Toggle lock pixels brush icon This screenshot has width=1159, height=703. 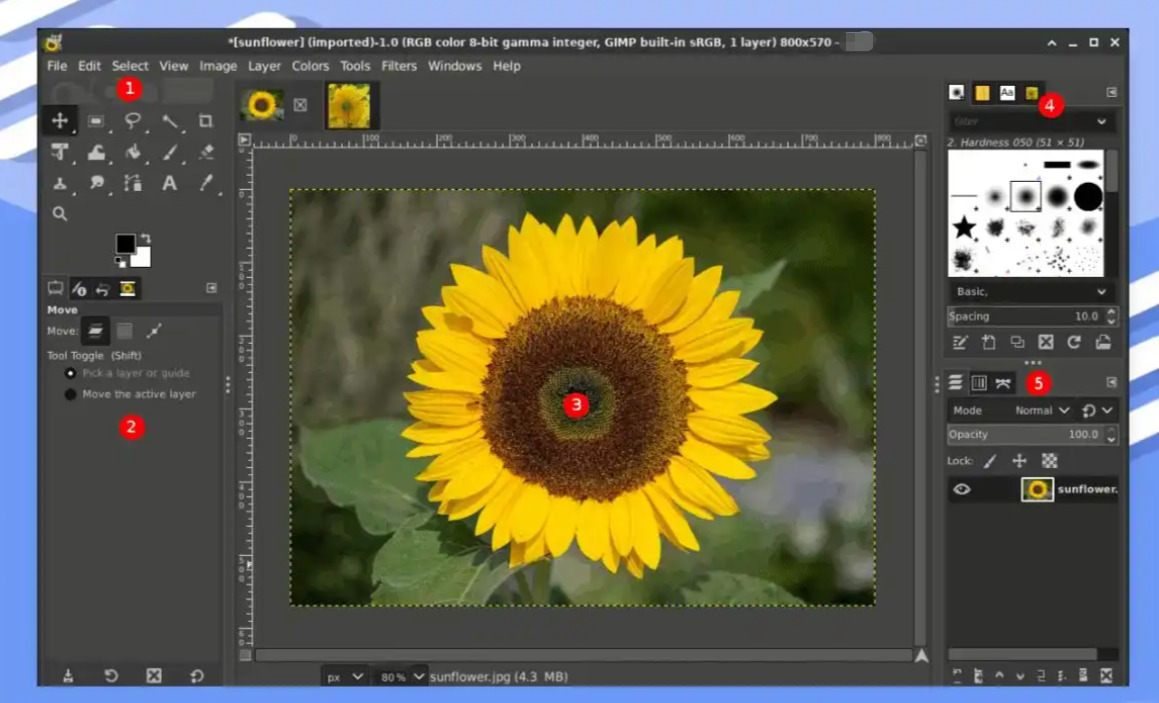point(990,461)
